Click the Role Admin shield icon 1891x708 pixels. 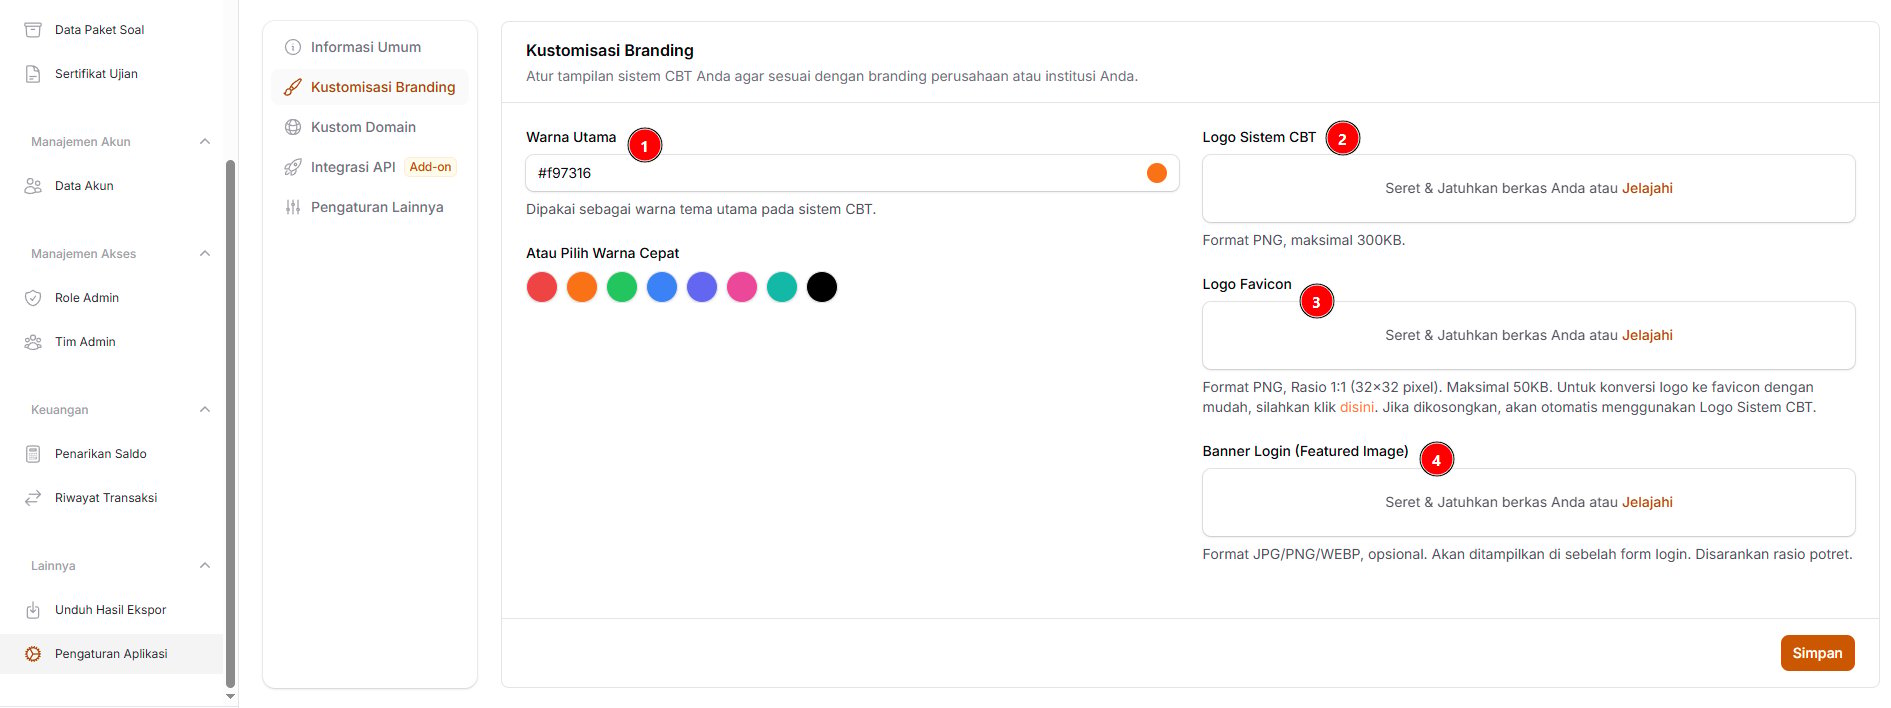point(33,298)
